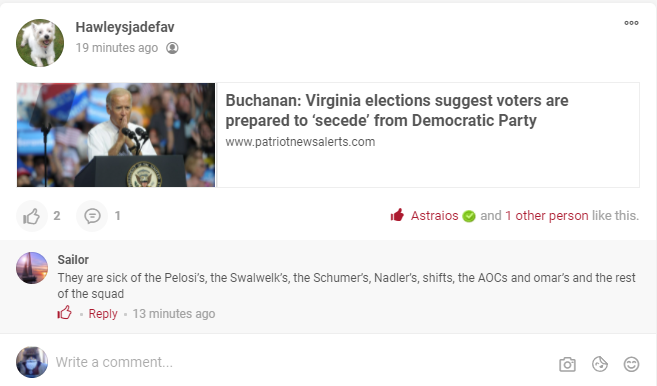Click the filled red thumbs-up icon
657x386 pixels.
tap(397, 215)
